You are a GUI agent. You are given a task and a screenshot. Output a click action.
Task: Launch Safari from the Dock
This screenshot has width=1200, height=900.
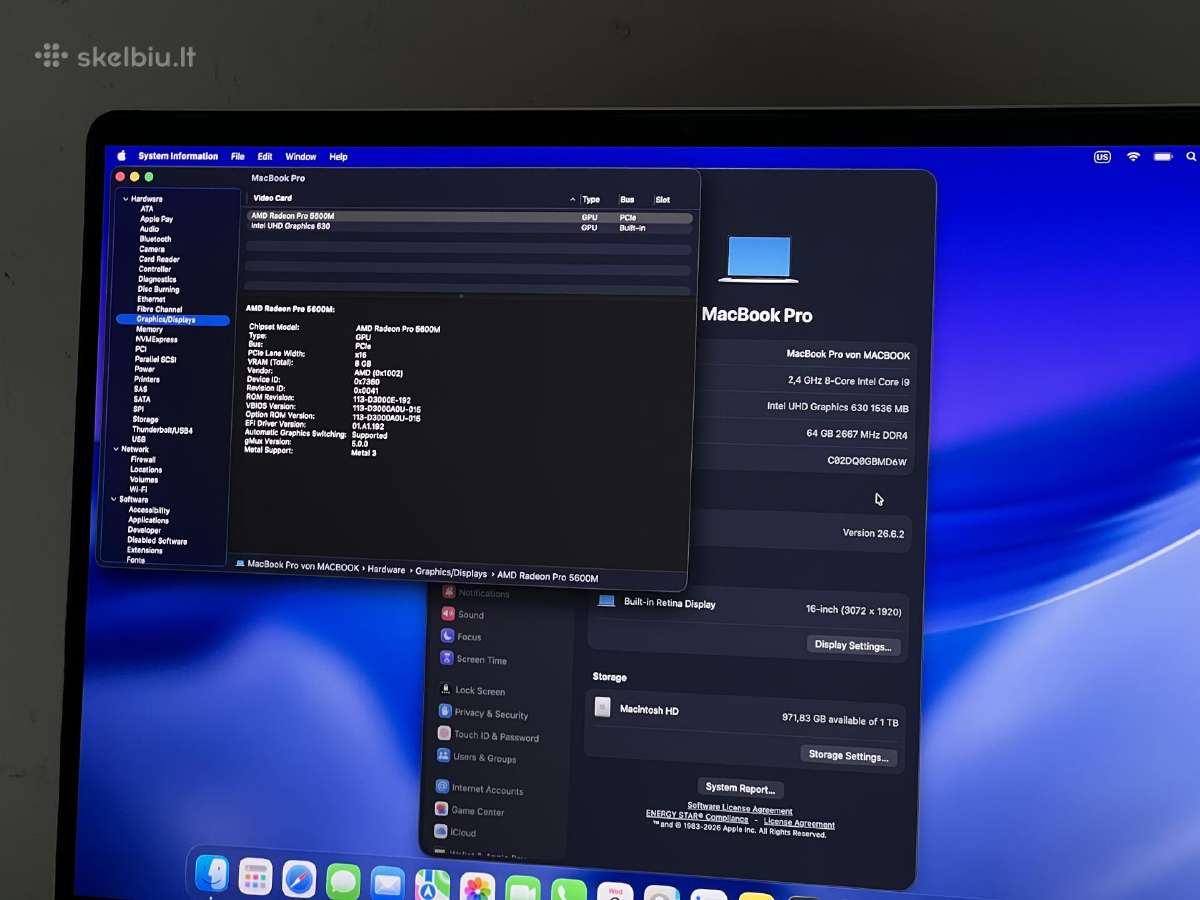(x=299, y=879)
